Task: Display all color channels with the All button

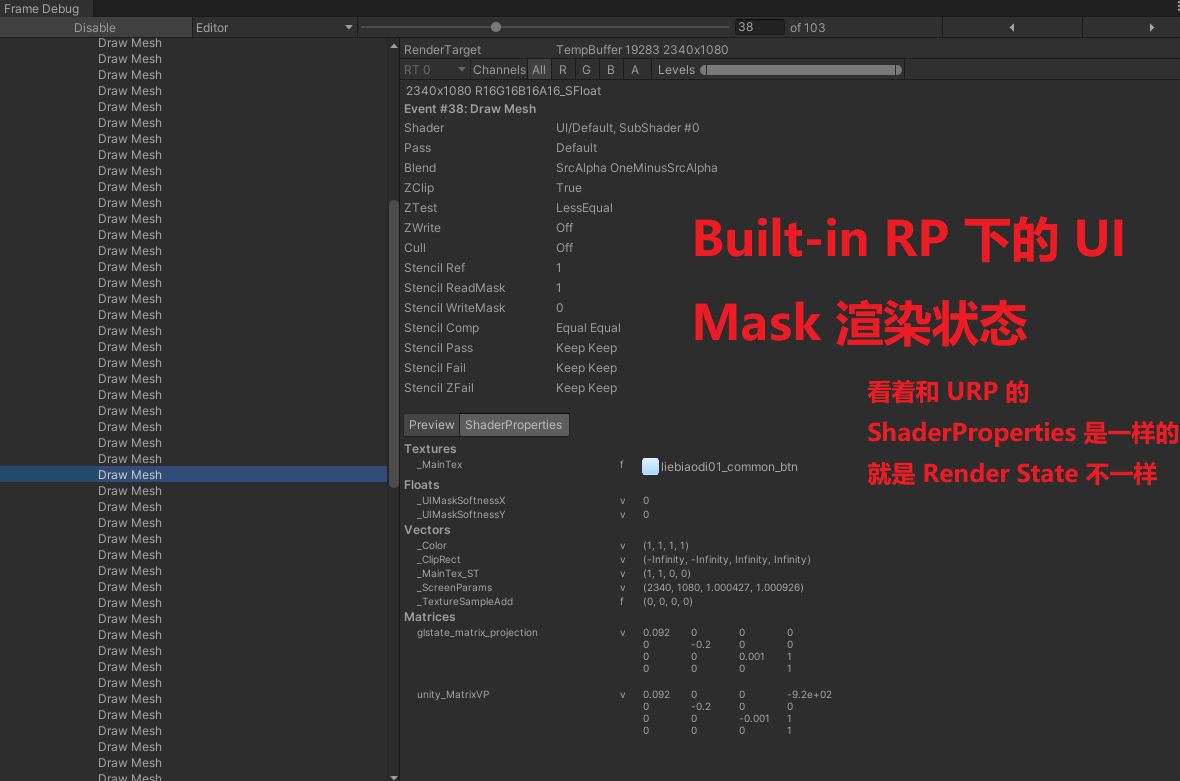Action: click(539, 69)
